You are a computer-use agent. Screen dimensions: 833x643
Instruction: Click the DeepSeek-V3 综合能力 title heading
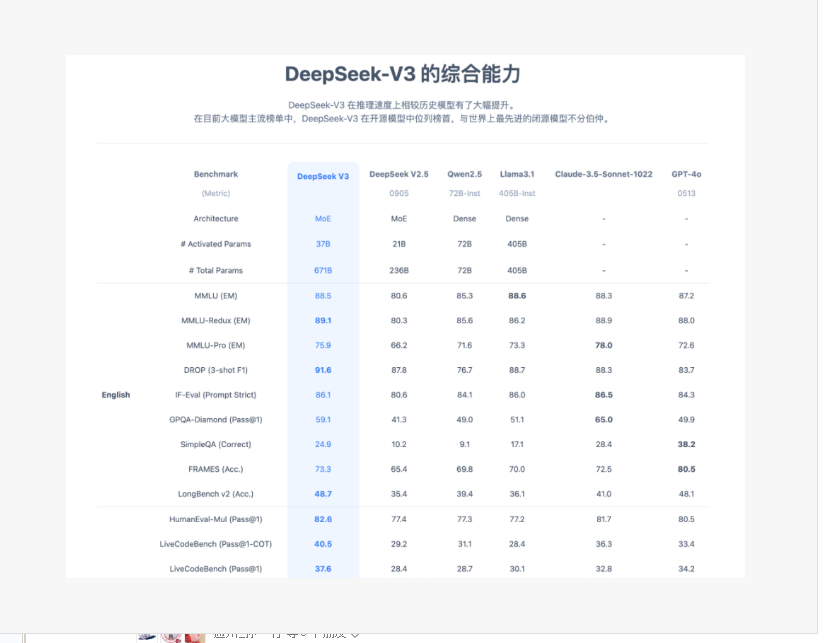[403, 75]
